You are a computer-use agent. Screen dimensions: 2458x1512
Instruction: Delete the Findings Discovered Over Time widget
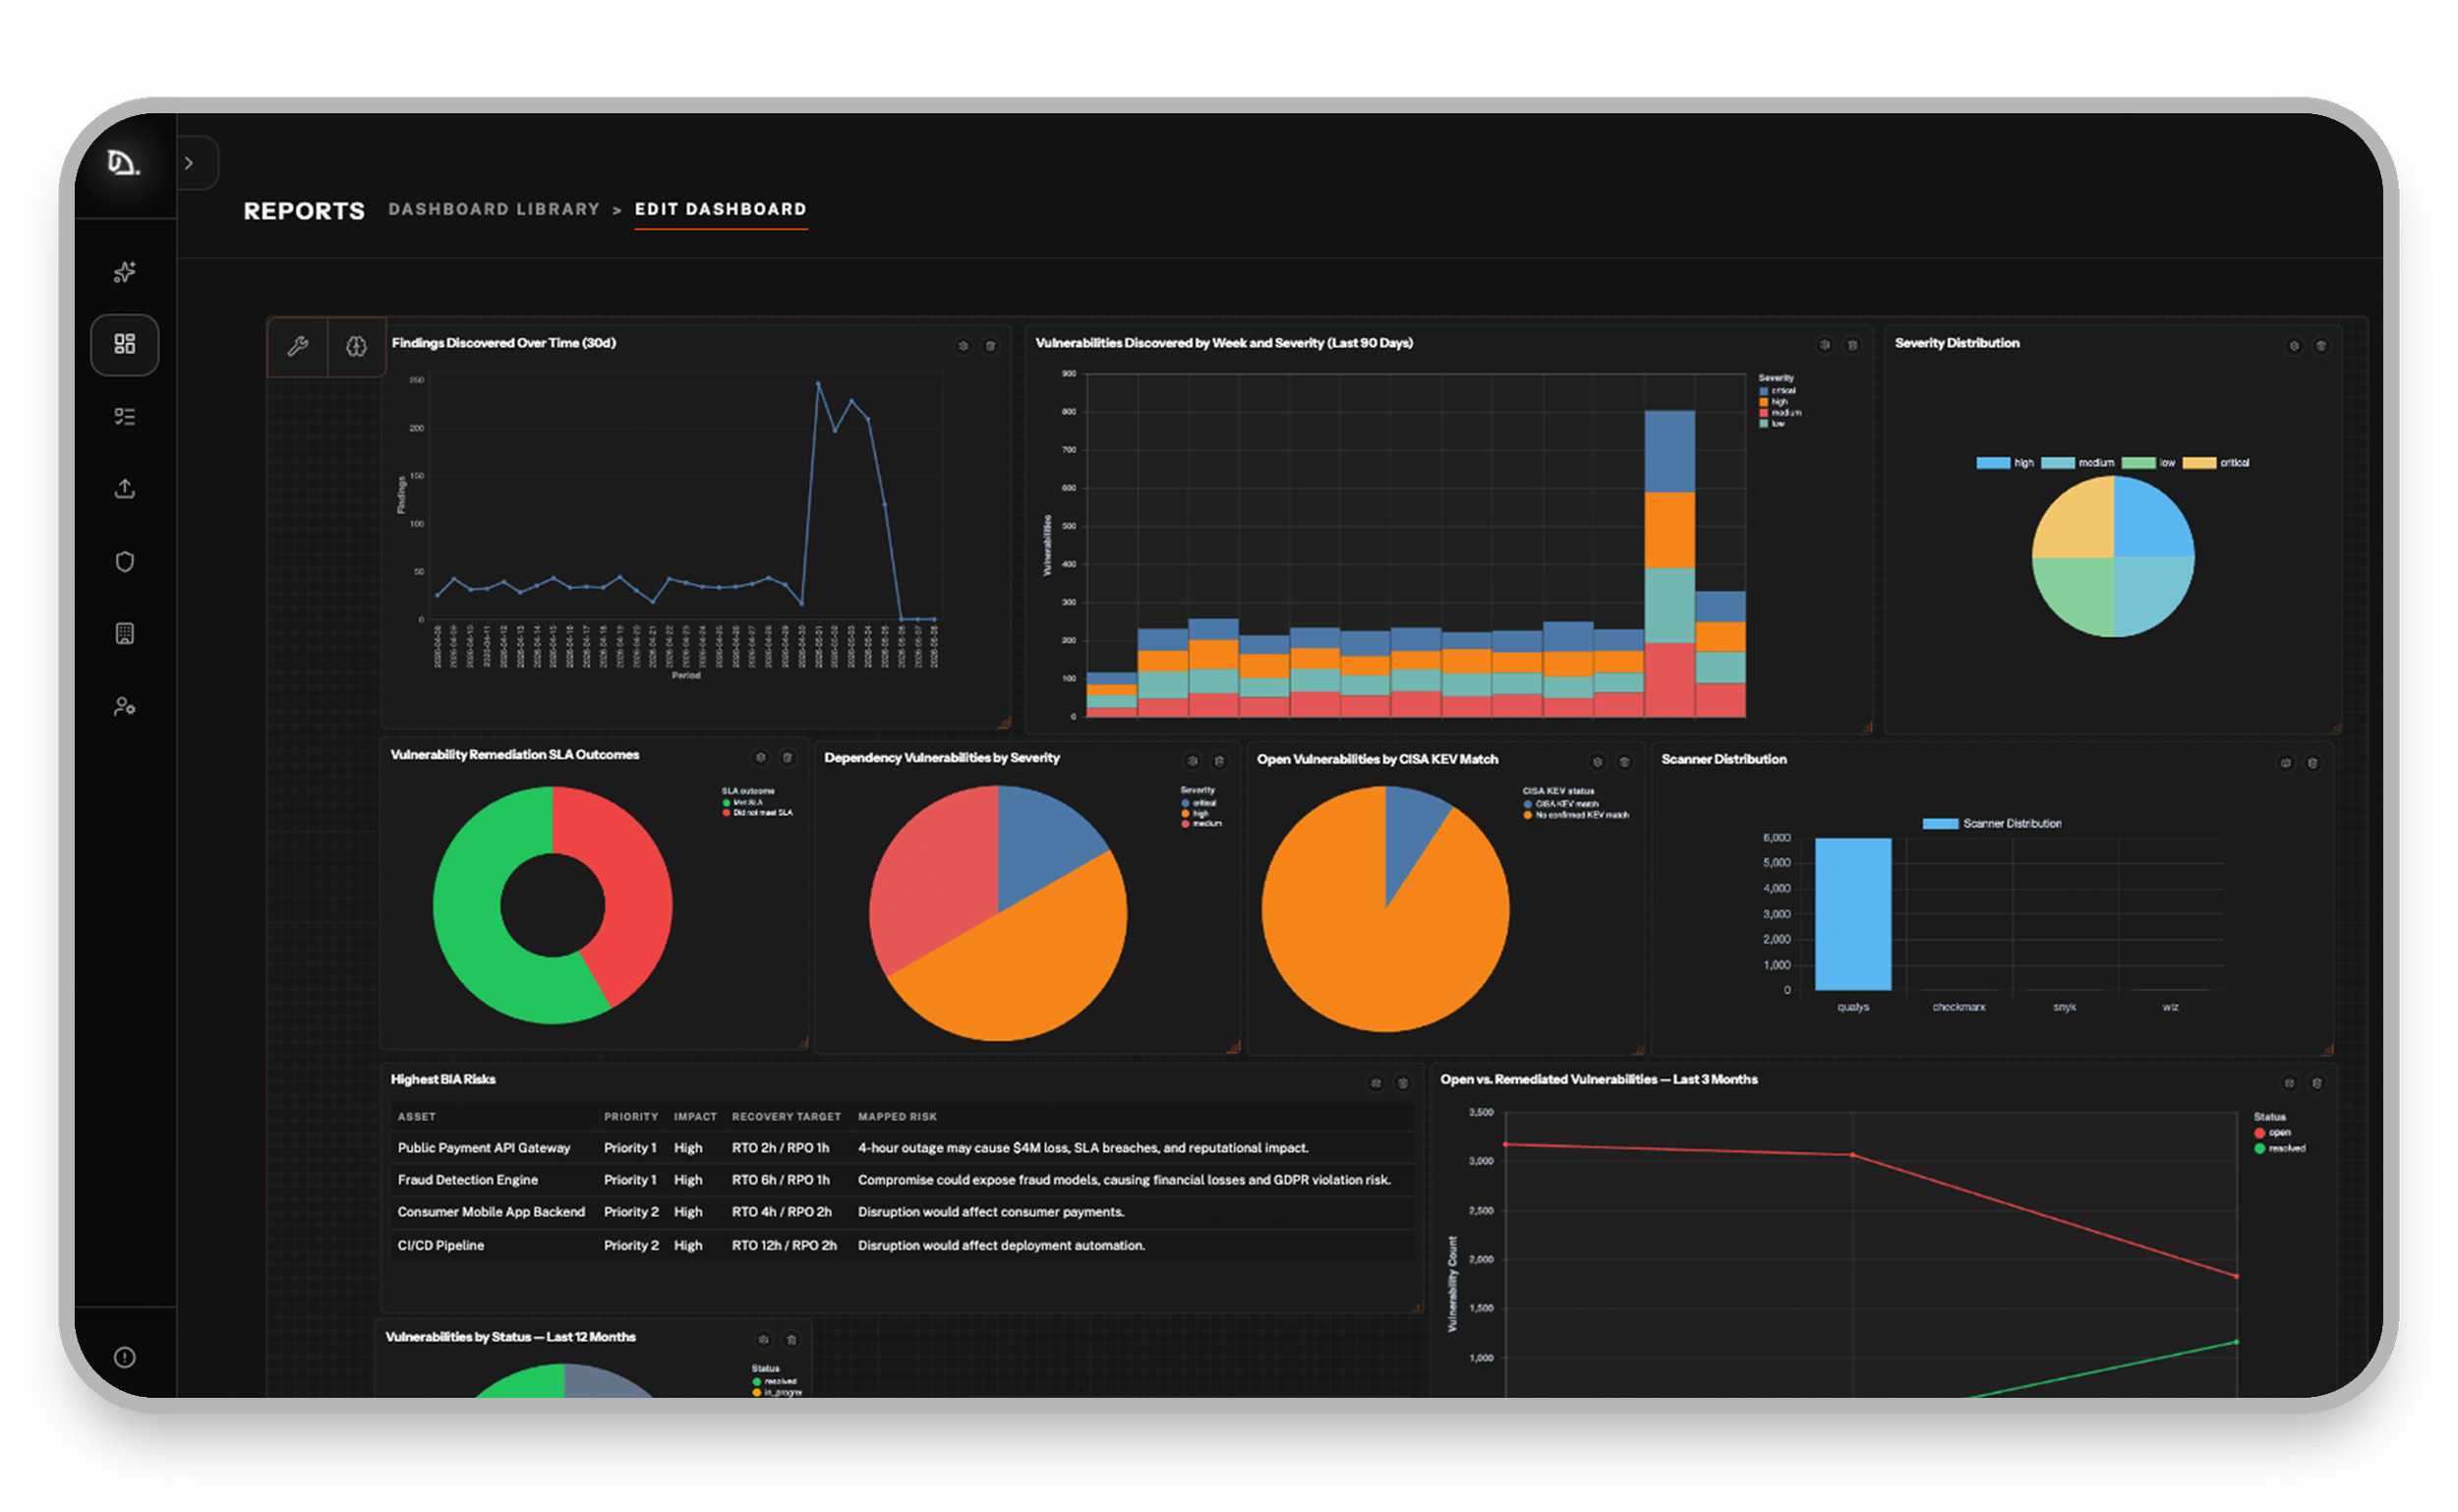tap(990, 346)
